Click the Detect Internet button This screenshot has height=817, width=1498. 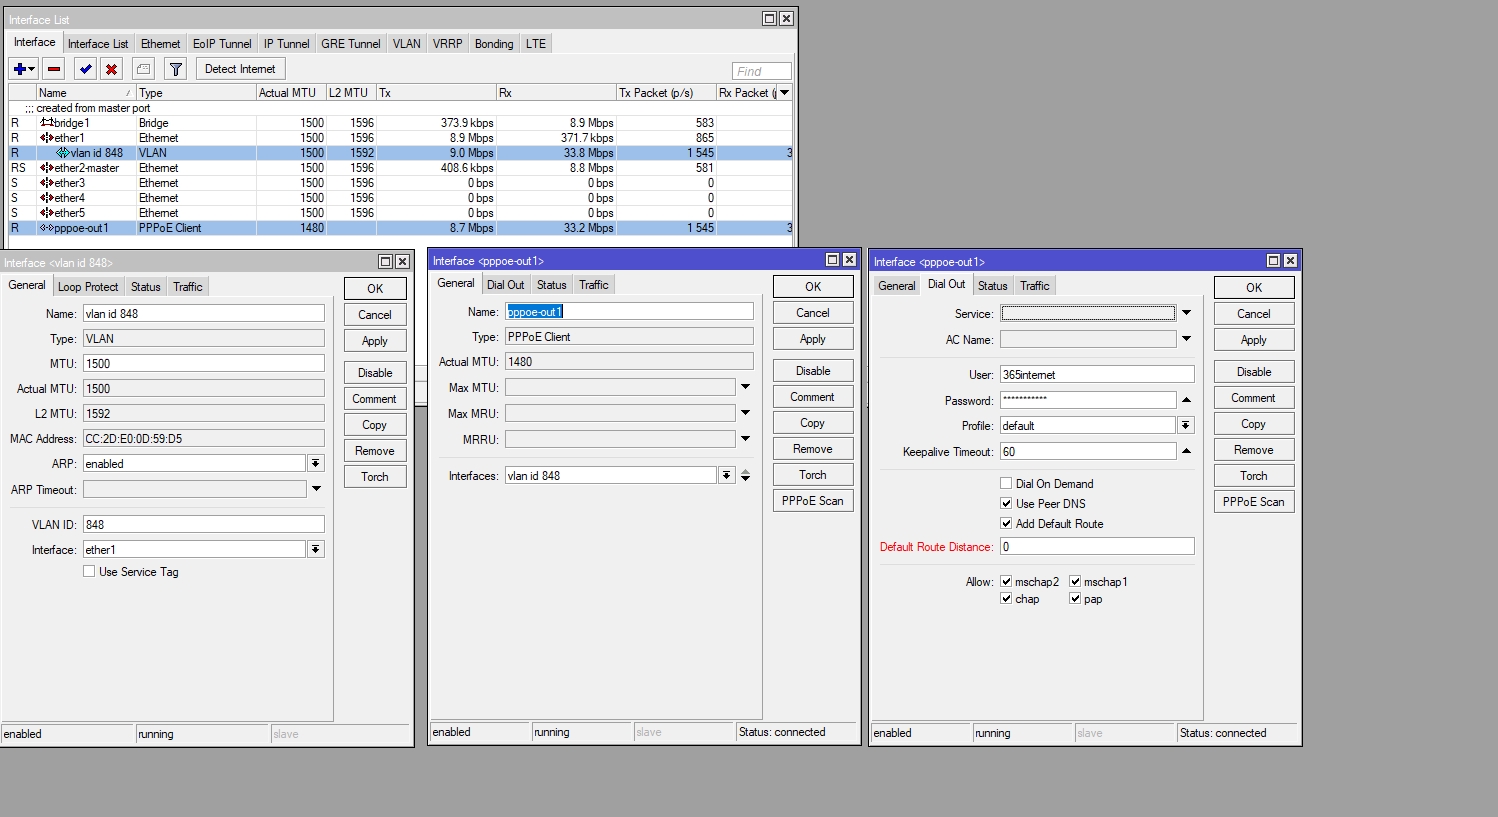point(240,69)
